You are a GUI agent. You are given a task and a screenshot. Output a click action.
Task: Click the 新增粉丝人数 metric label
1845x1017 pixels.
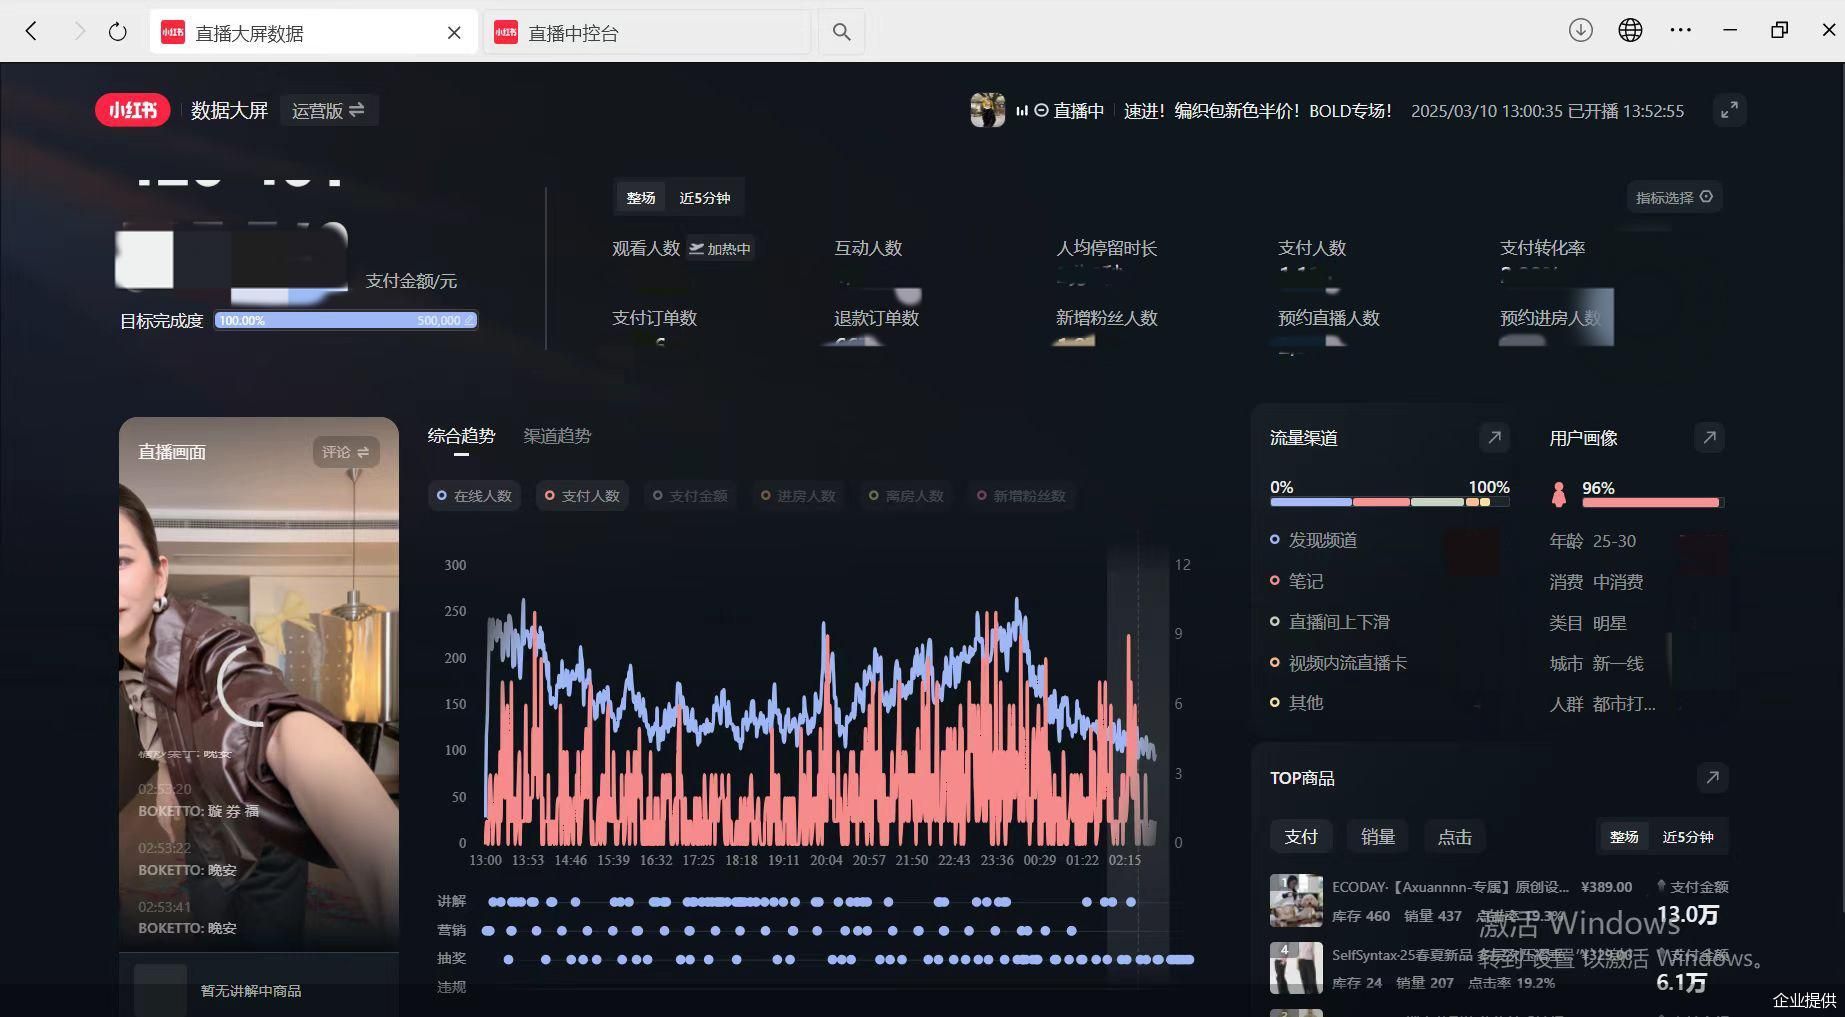pyautogui.click(x=1107, y=318)
